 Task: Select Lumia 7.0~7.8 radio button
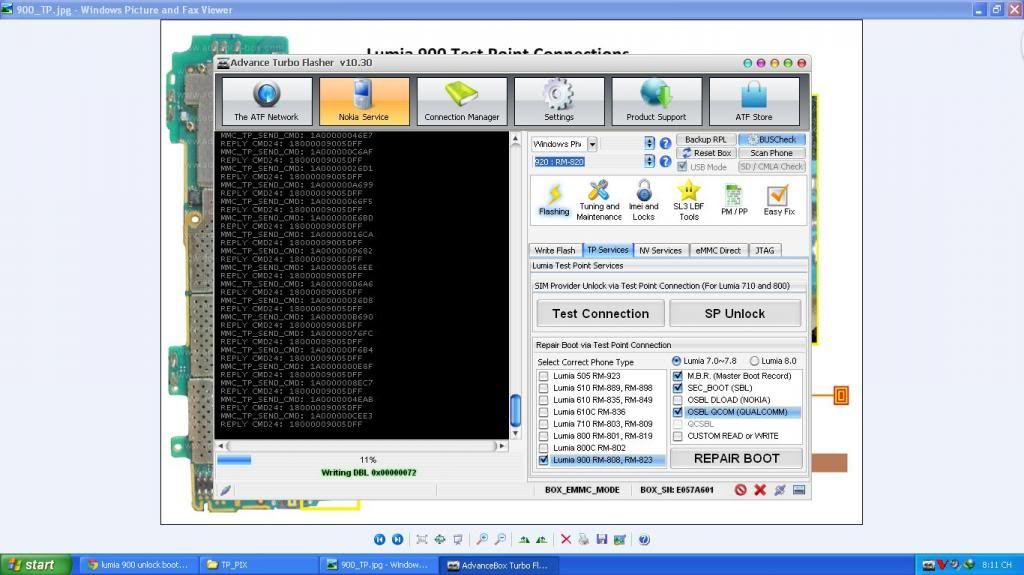(x=676, y=361)
